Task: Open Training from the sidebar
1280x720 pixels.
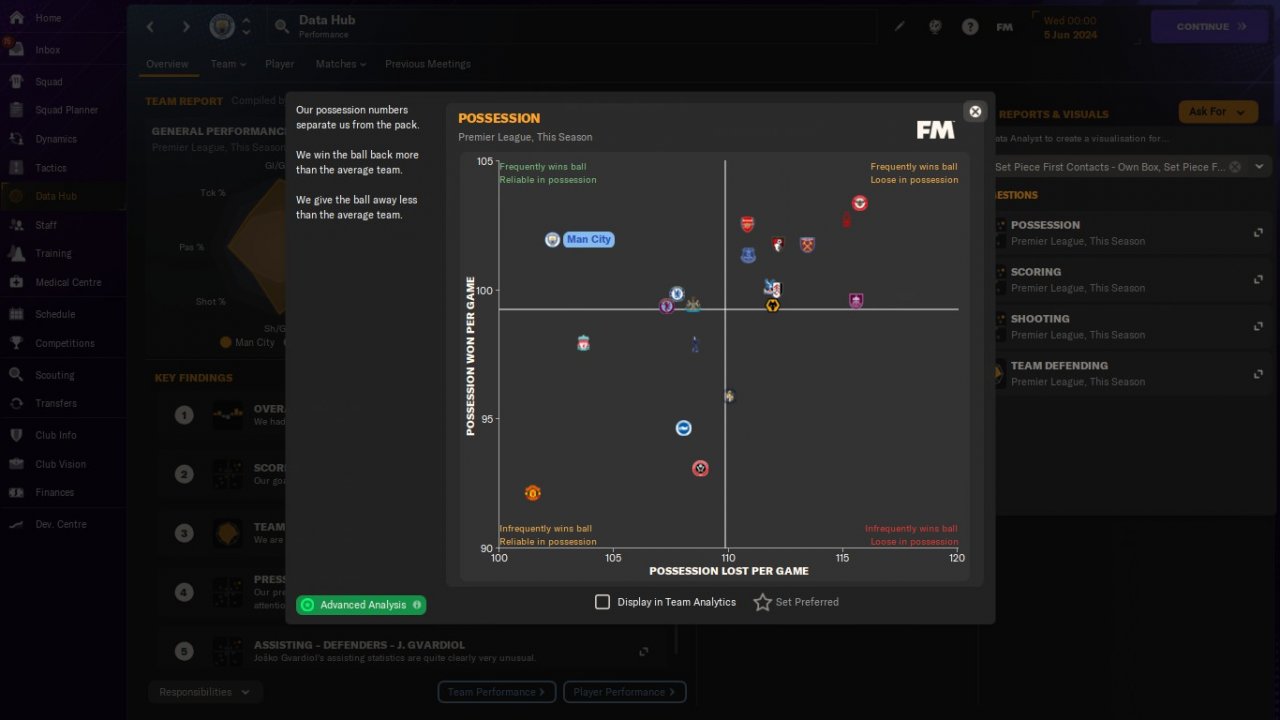Action: [x=54, y=254]
